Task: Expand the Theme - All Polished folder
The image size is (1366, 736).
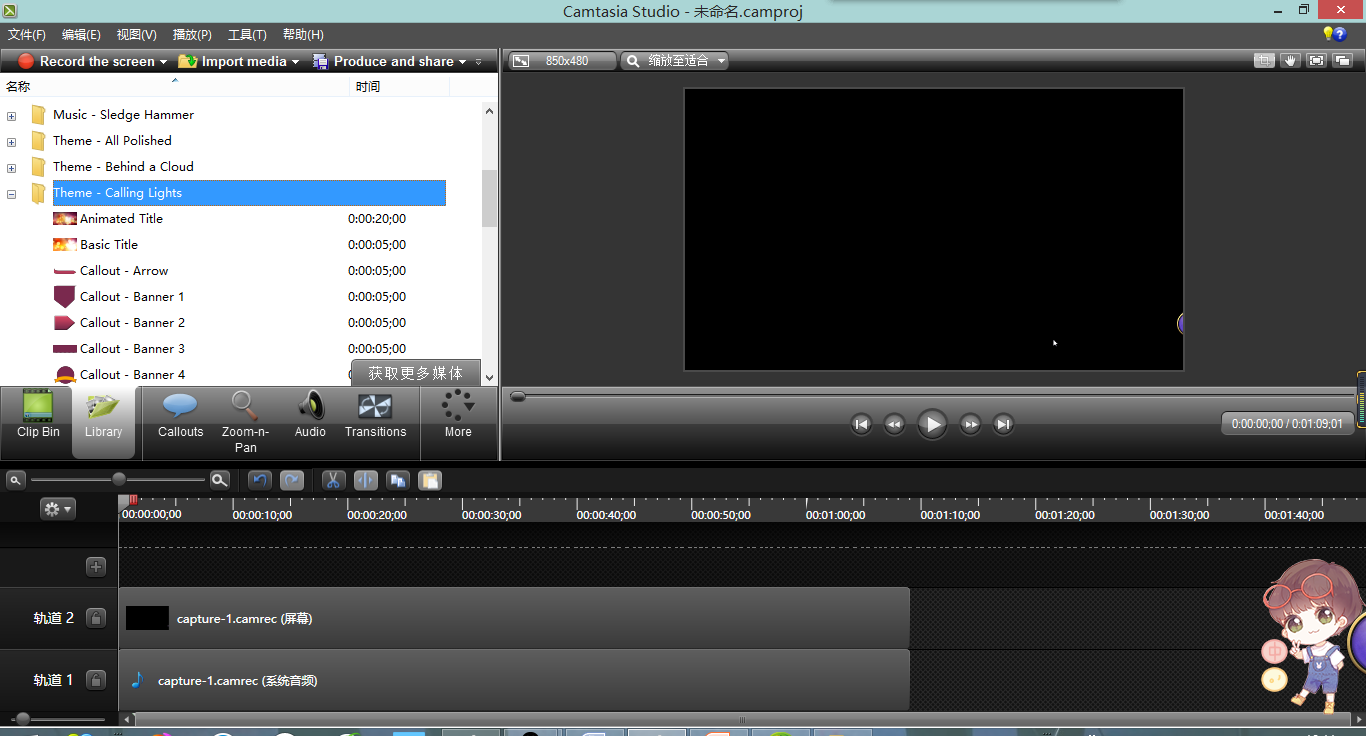Action: 12,142
